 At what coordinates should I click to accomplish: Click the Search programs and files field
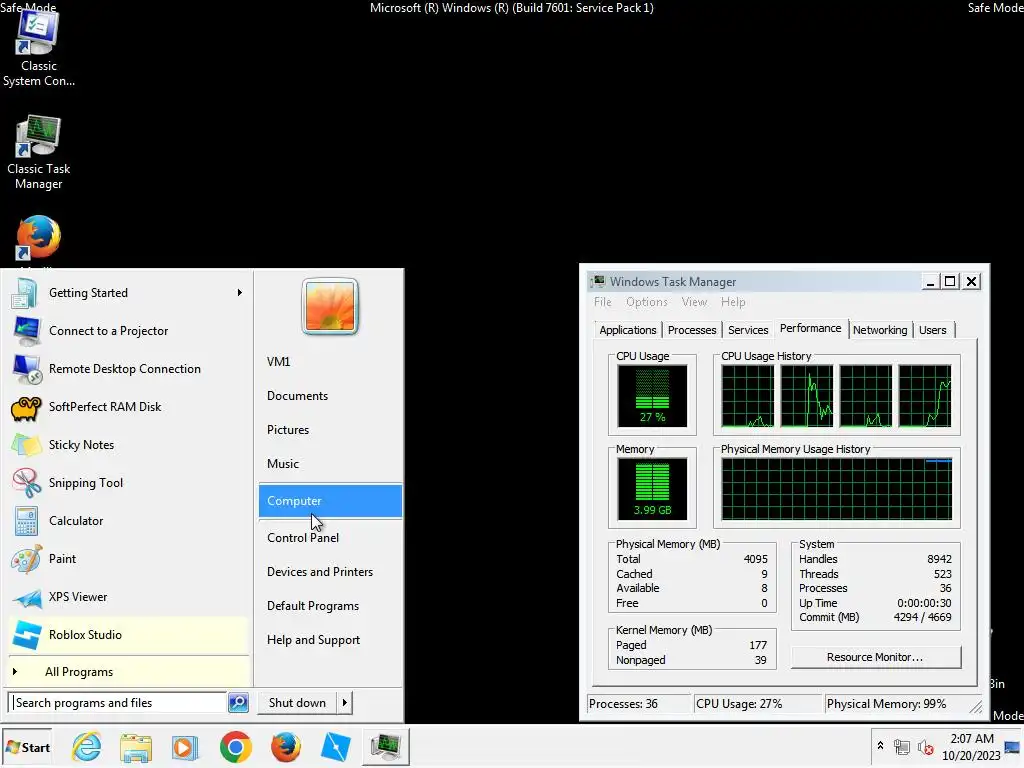[x=118, y=703]
